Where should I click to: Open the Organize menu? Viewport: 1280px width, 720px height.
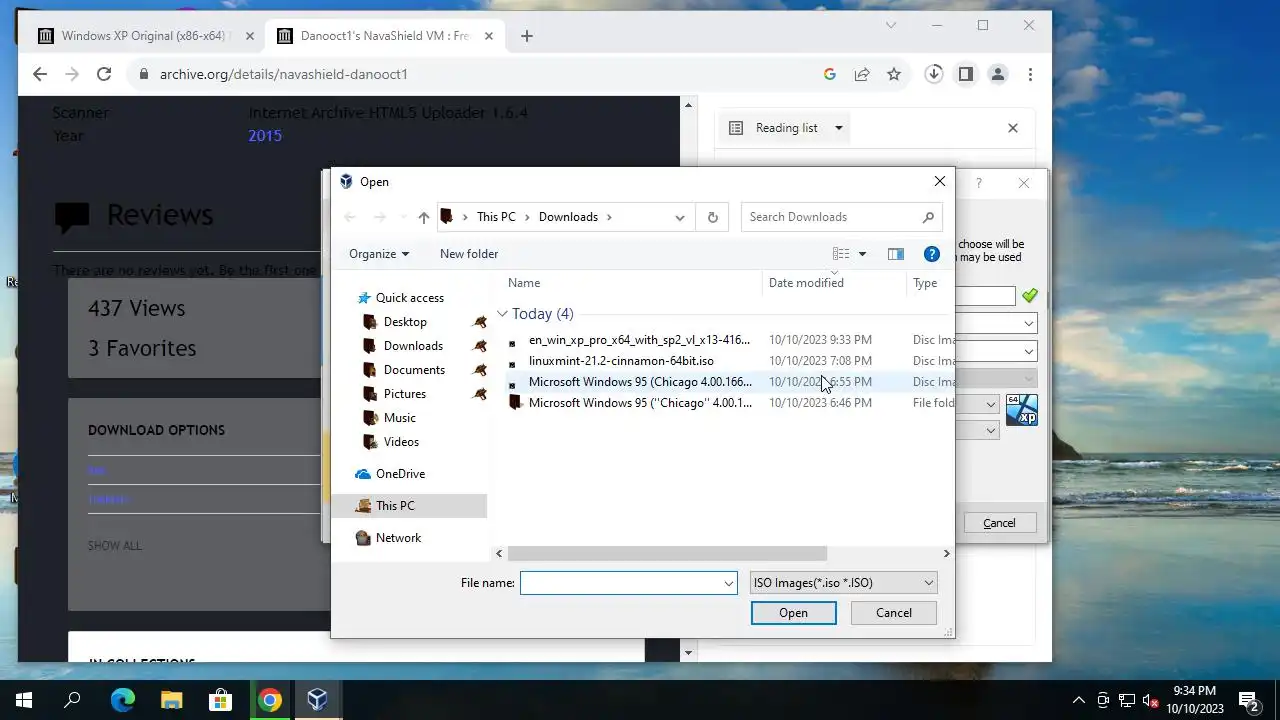tap(379, 254)
